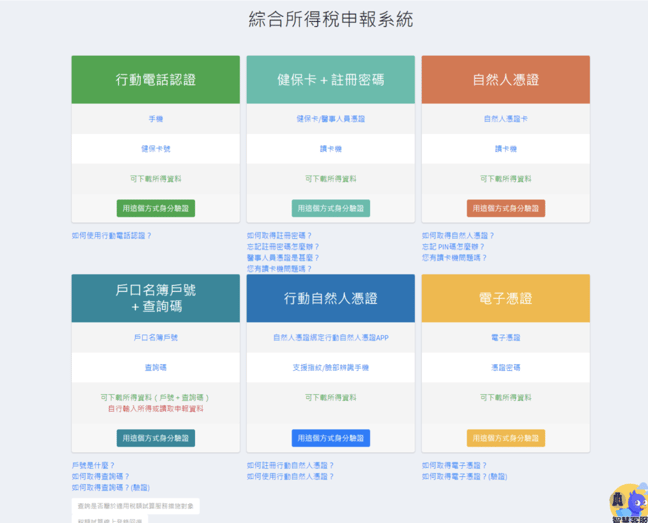
Task: Click 戶口名簿戶號 row text in card body
Action: tap(156, 337)
